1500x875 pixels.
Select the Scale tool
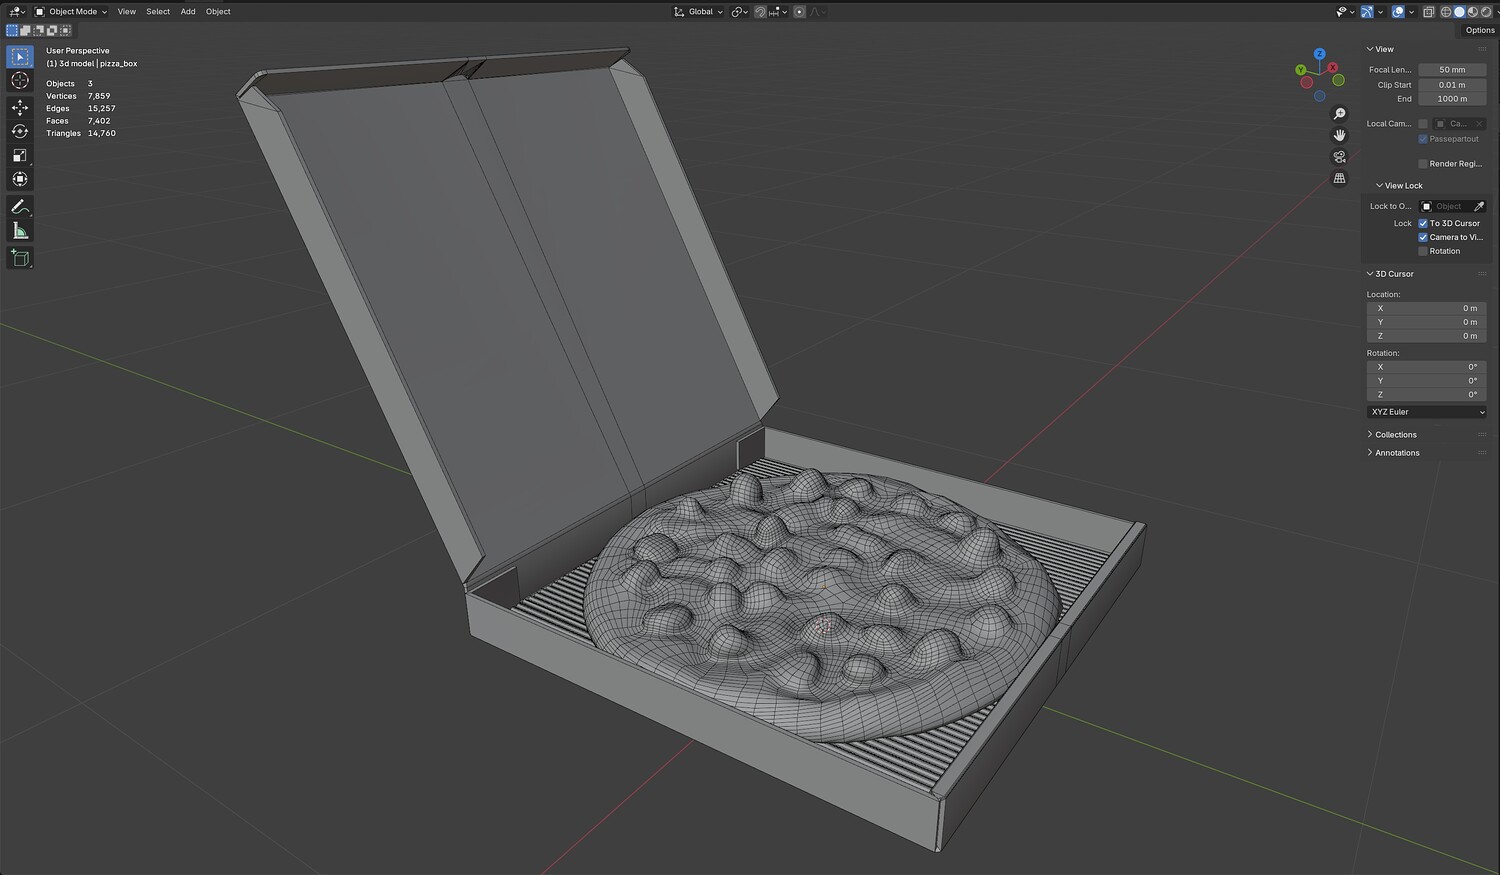coord(20,155)
